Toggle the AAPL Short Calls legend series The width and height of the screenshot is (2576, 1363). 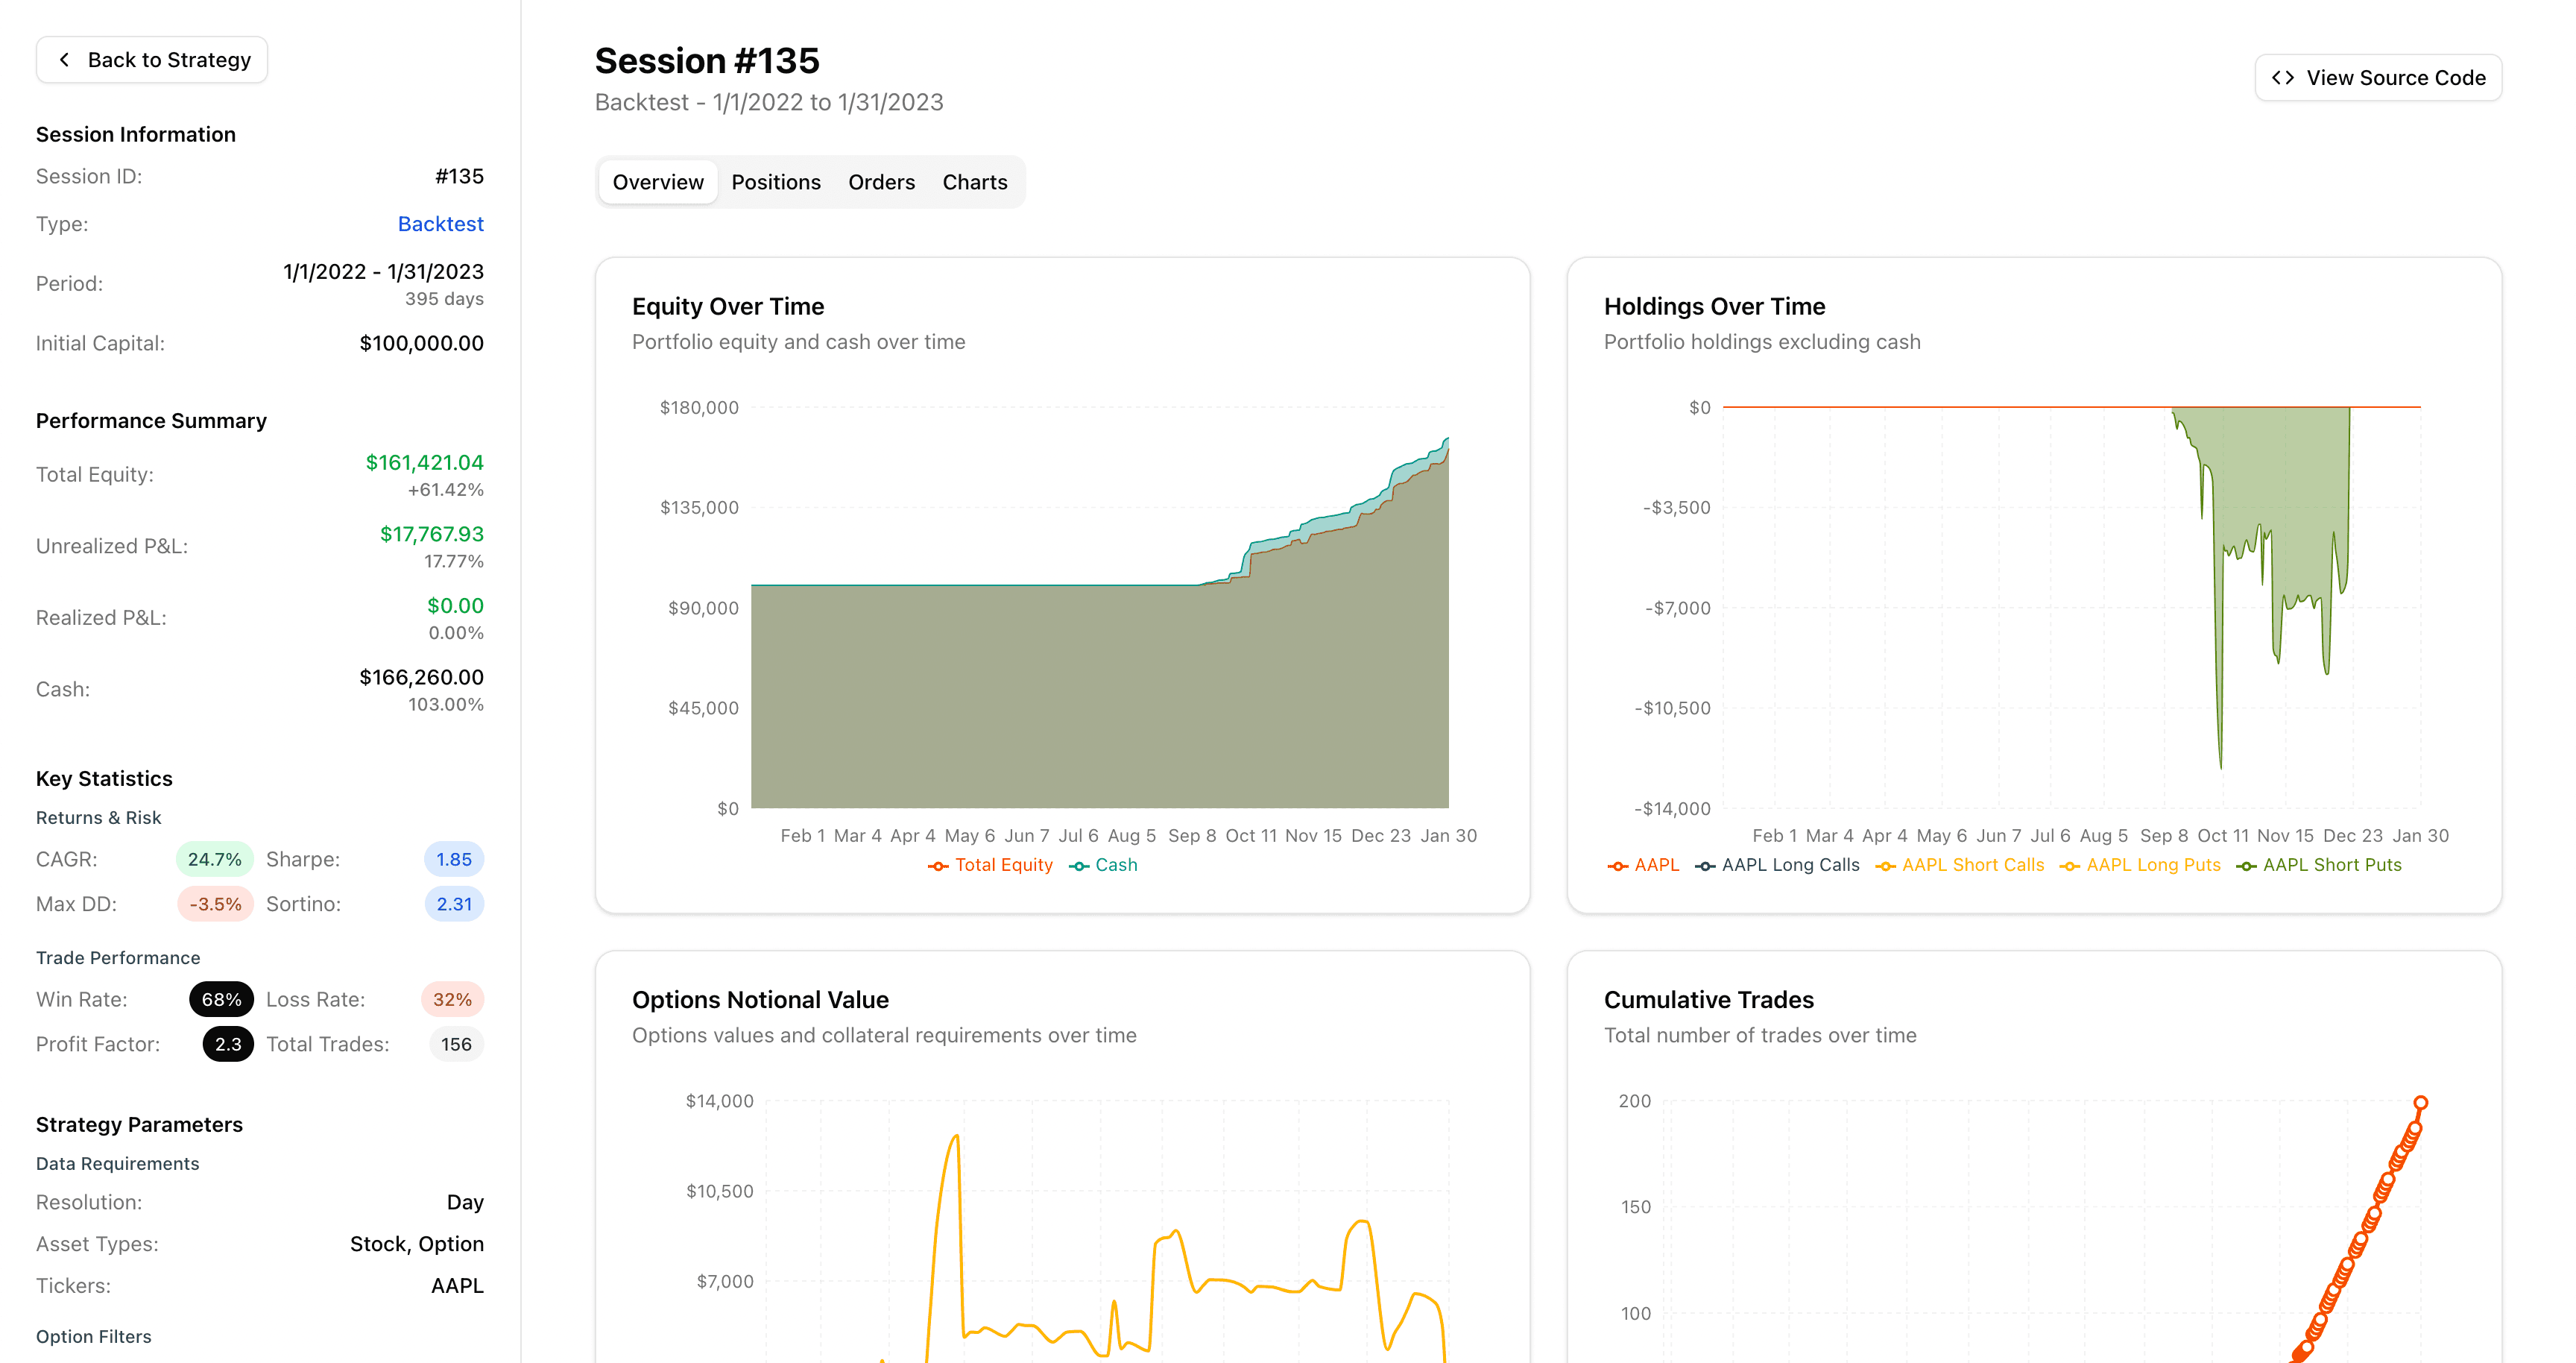1960,865
